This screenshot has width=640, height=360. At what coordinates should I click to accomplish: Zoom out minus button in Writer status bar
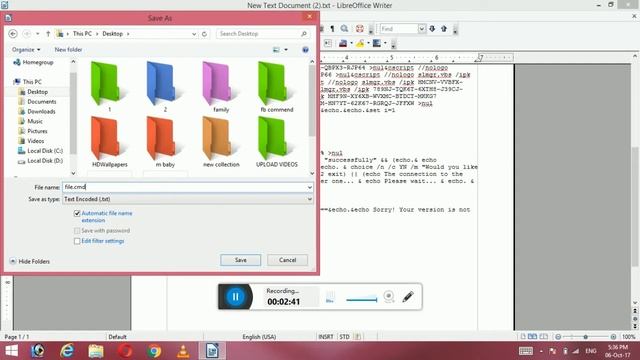558,337
